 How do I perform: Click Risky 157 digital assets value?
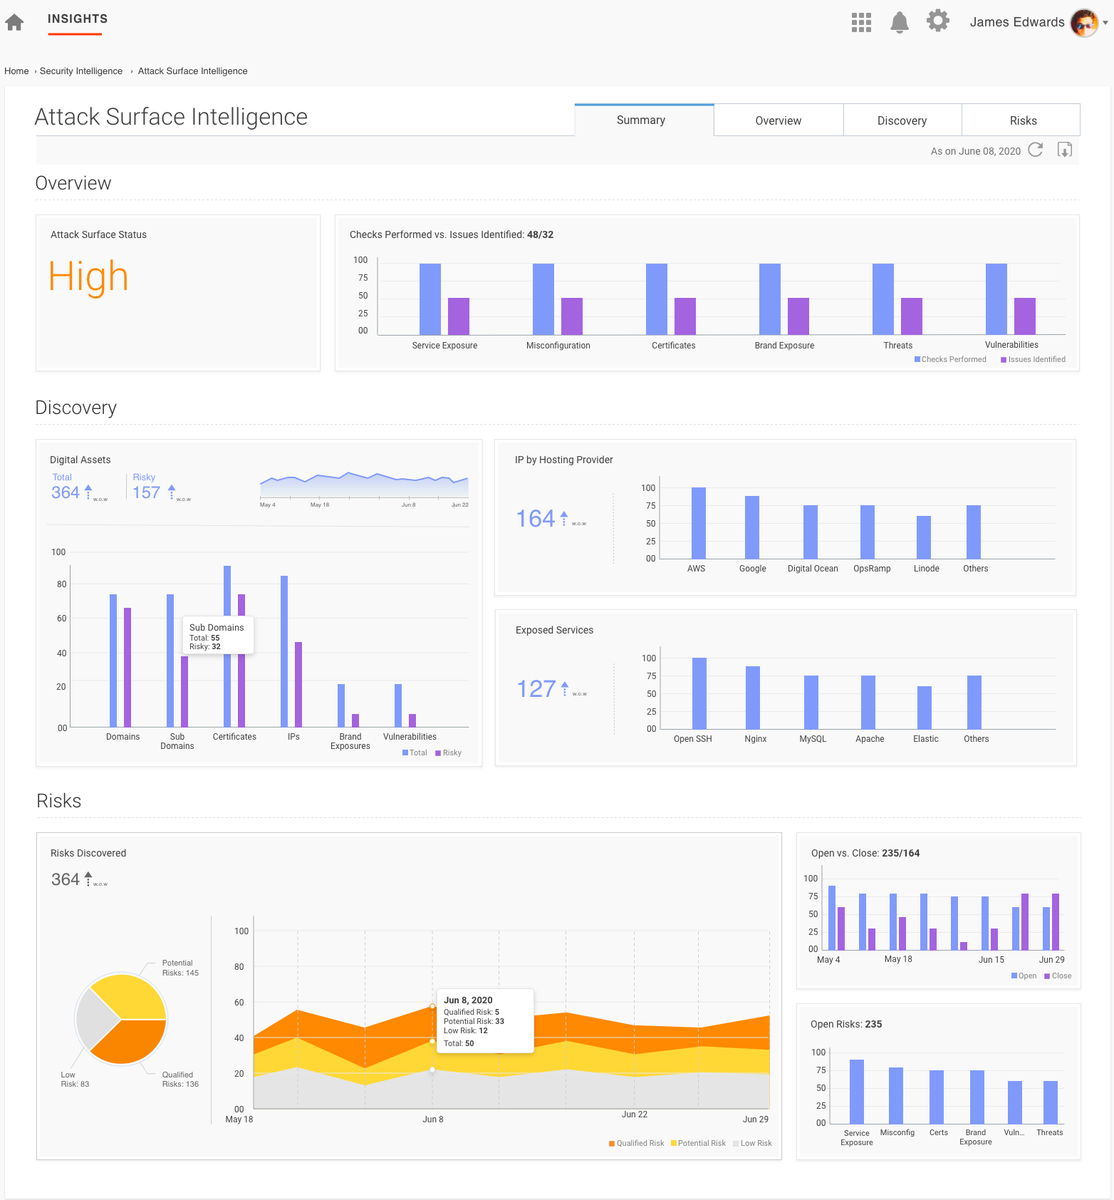[146, 492]
